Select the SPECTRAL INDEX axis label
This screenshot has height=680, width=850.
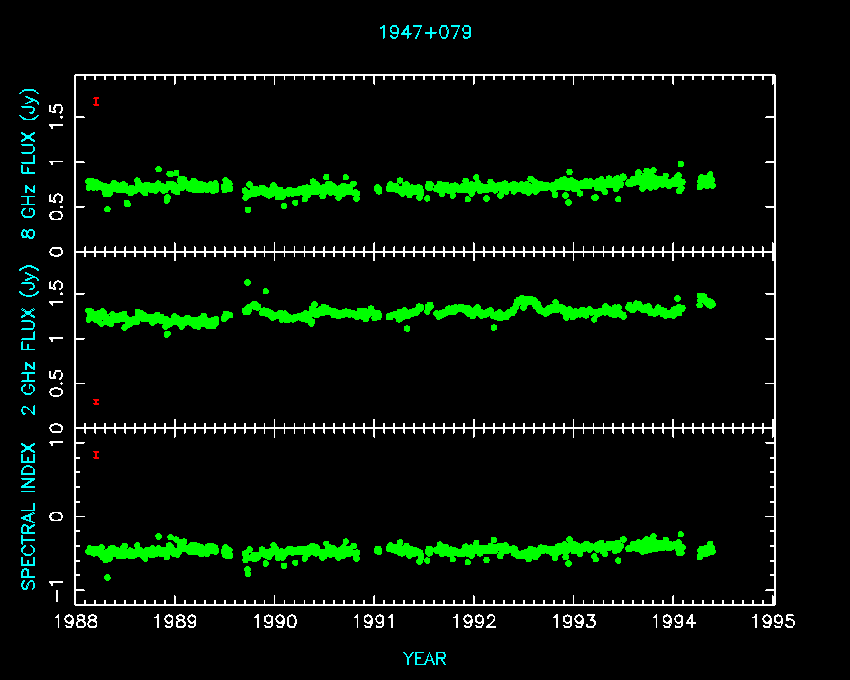click(x=29, y=516)
